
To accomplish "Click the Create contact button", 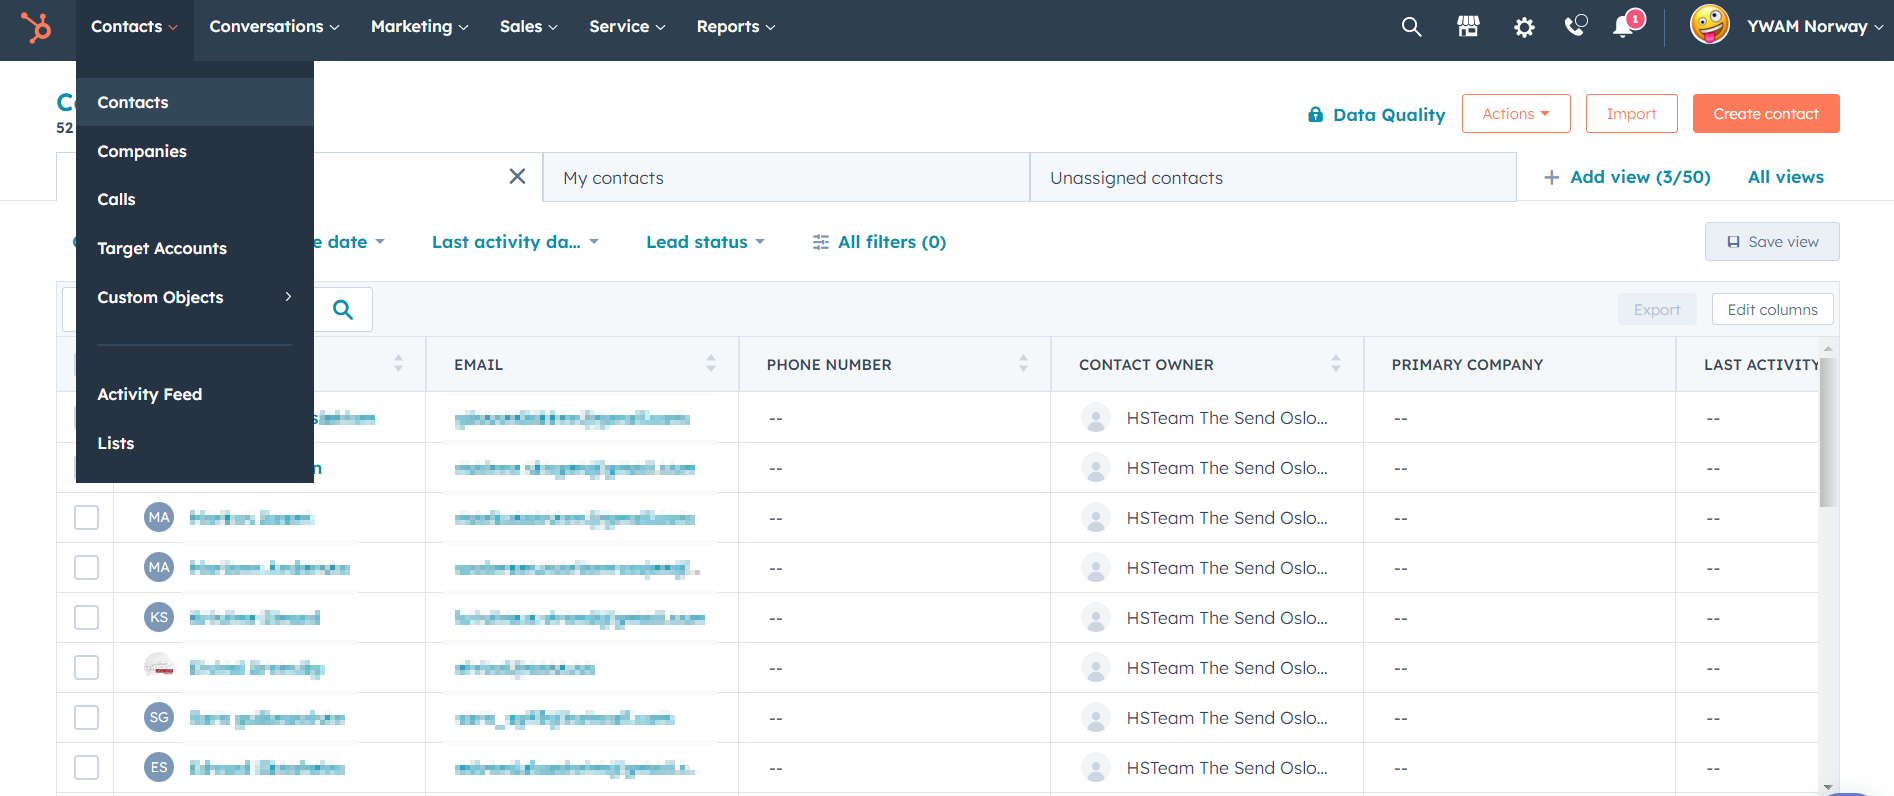I will pos(1766,114).
